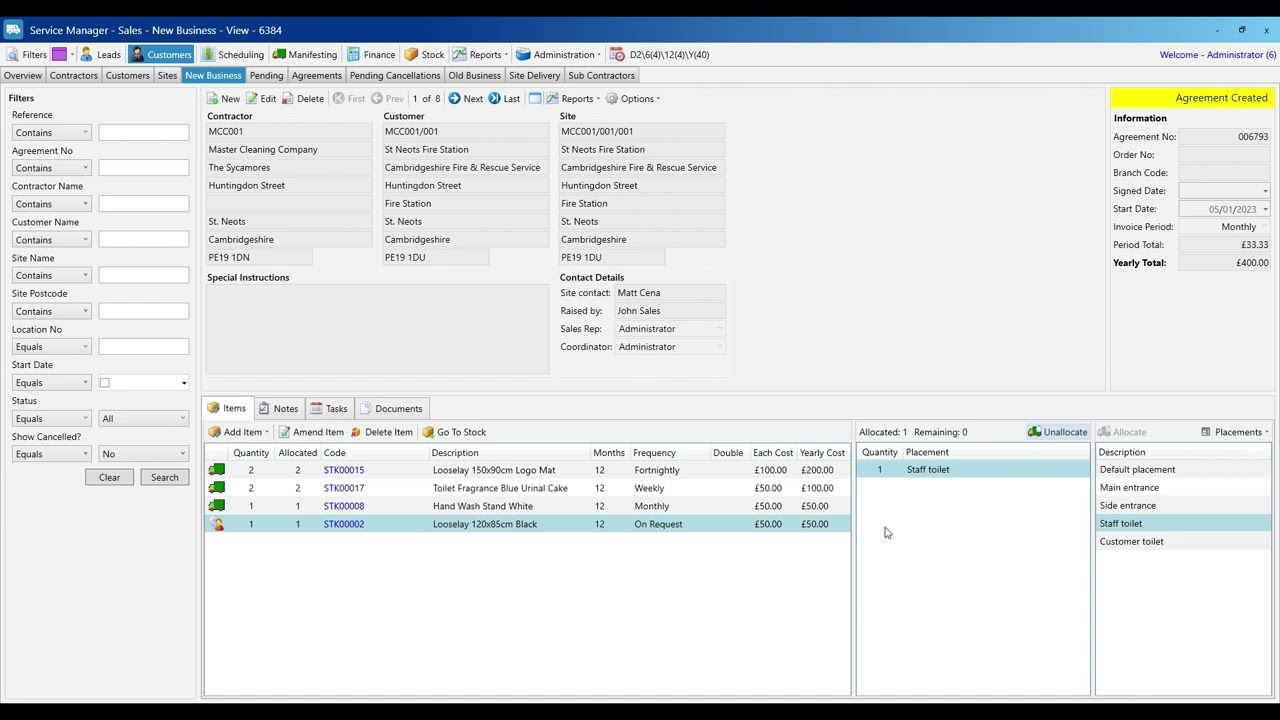Select the Main entrance placement
1280x720 pixels.
(1184, 488)
